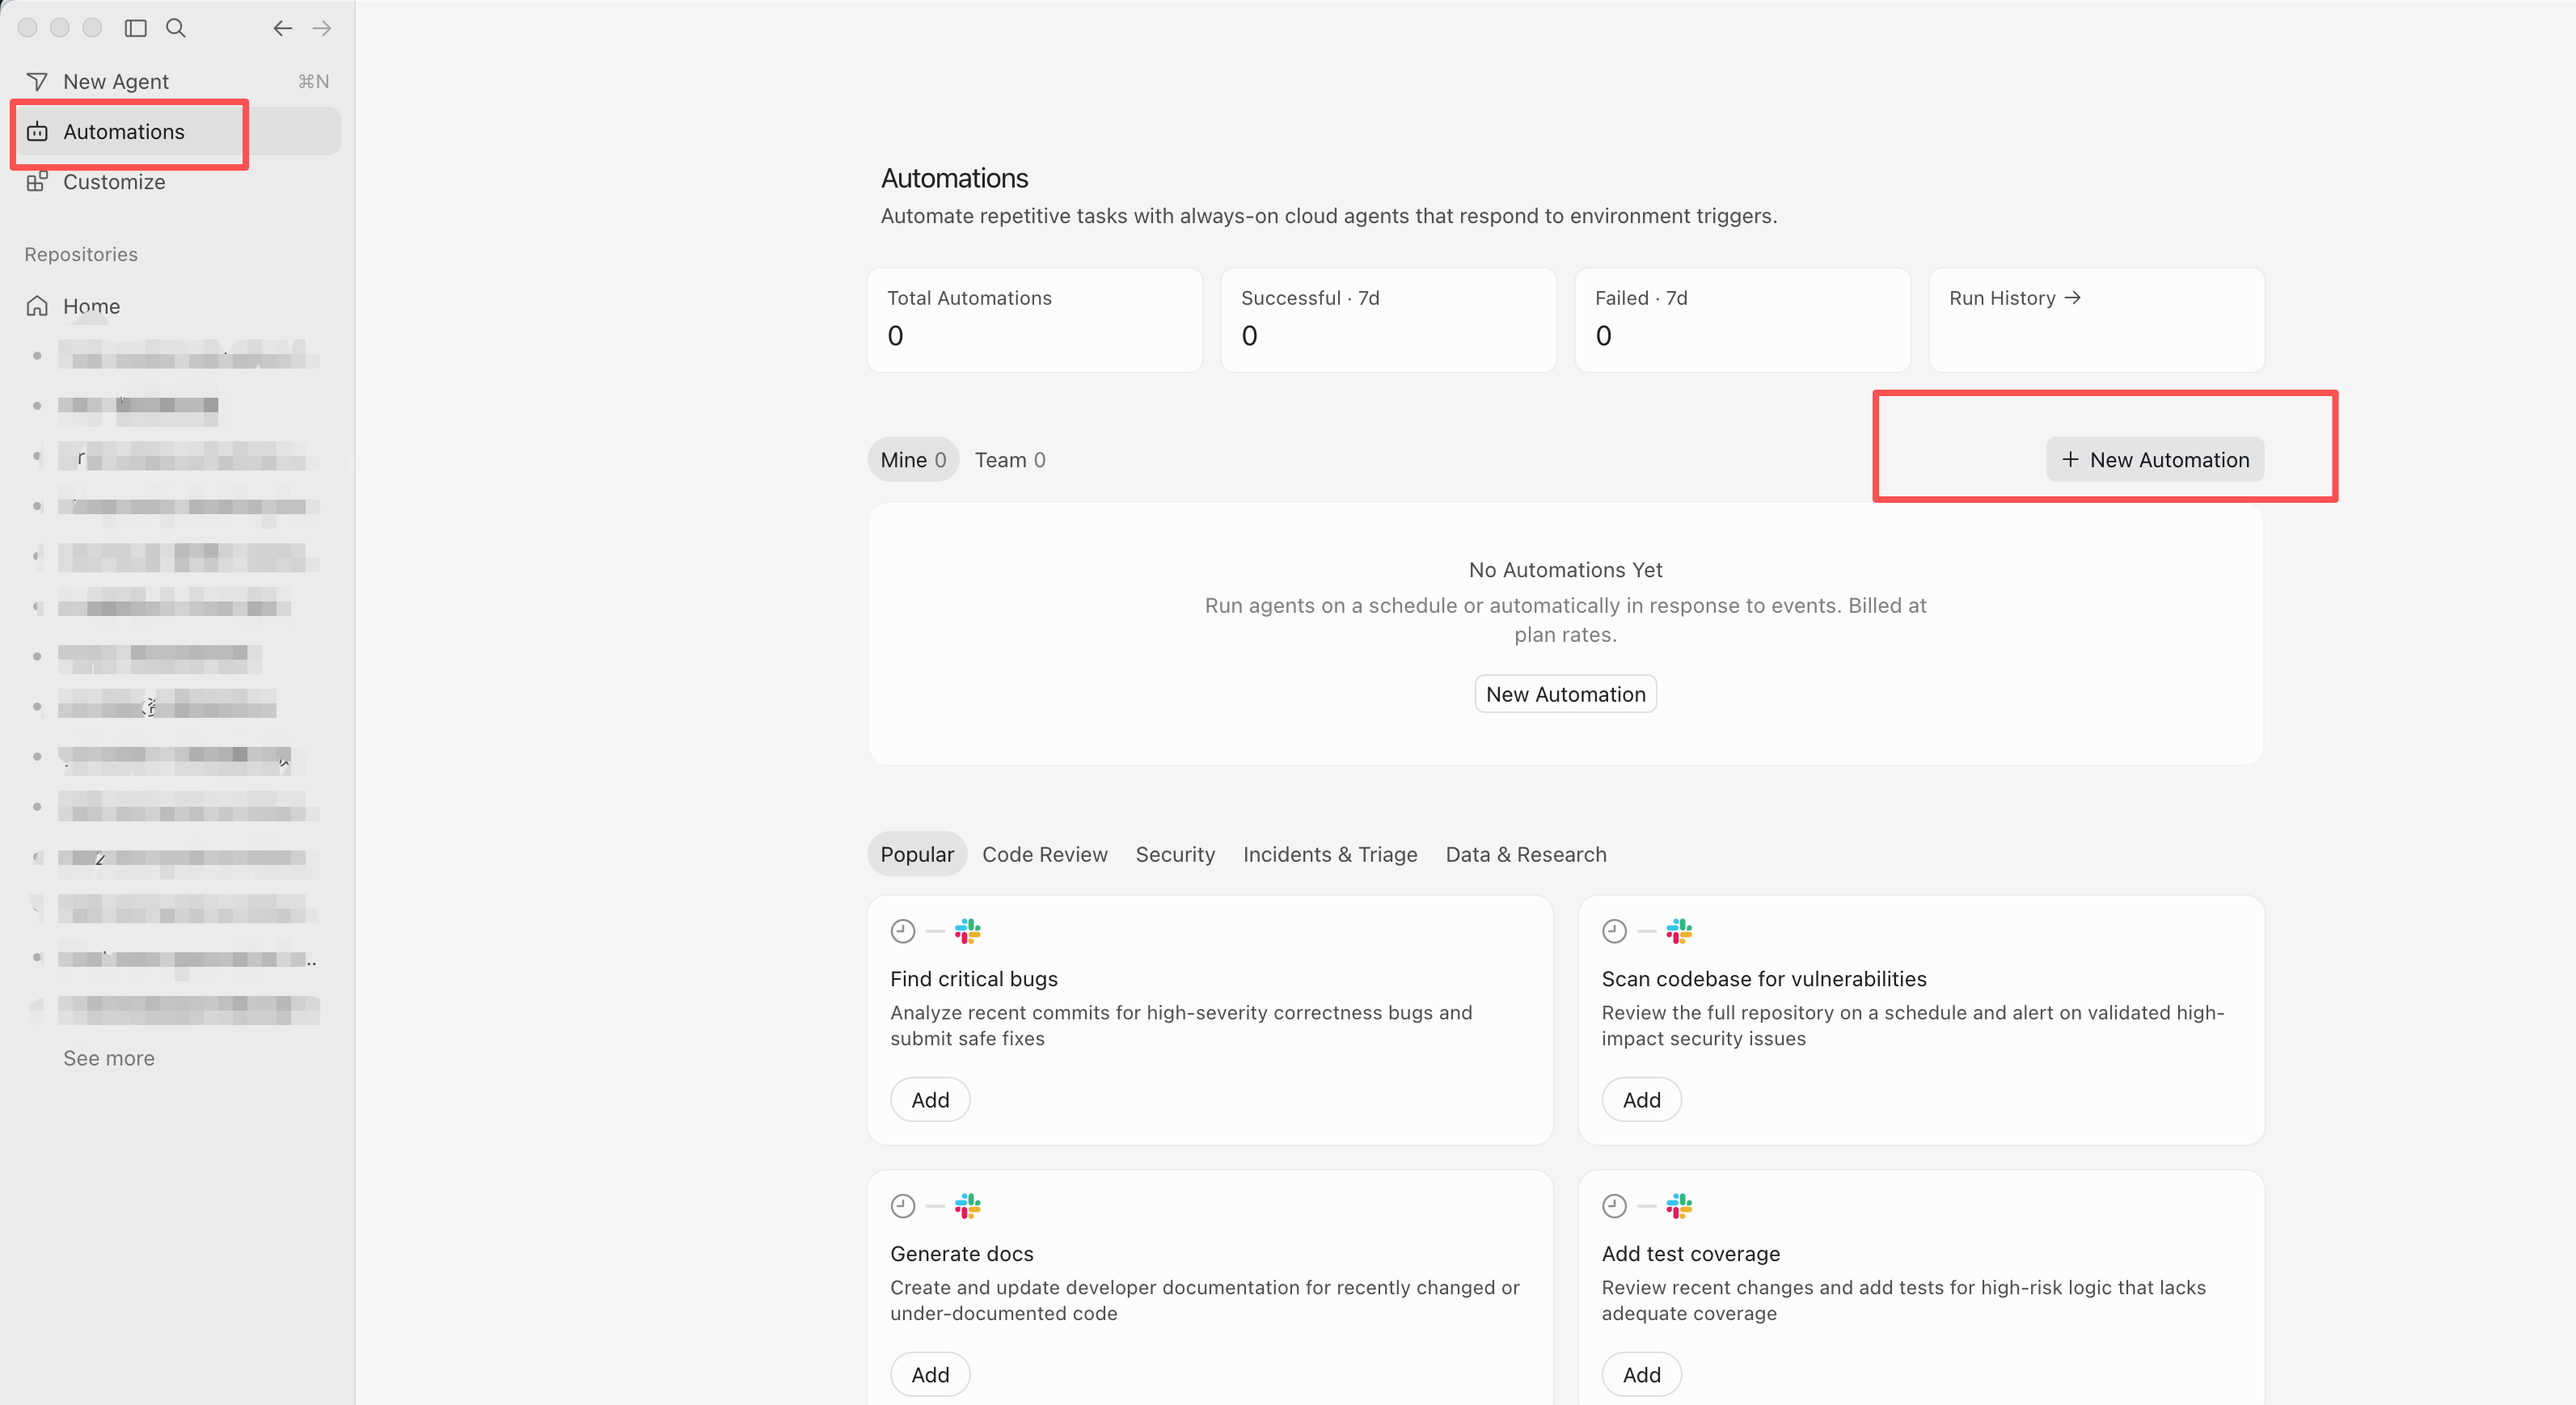Screen dimensions: 2576x1405
Task: Click the No Automations Yet text
Action: coord(1565,569)
